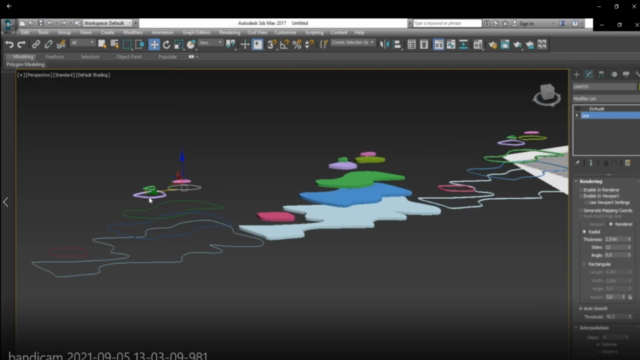Click Use Pivot Point Center icon

[231, 44]
